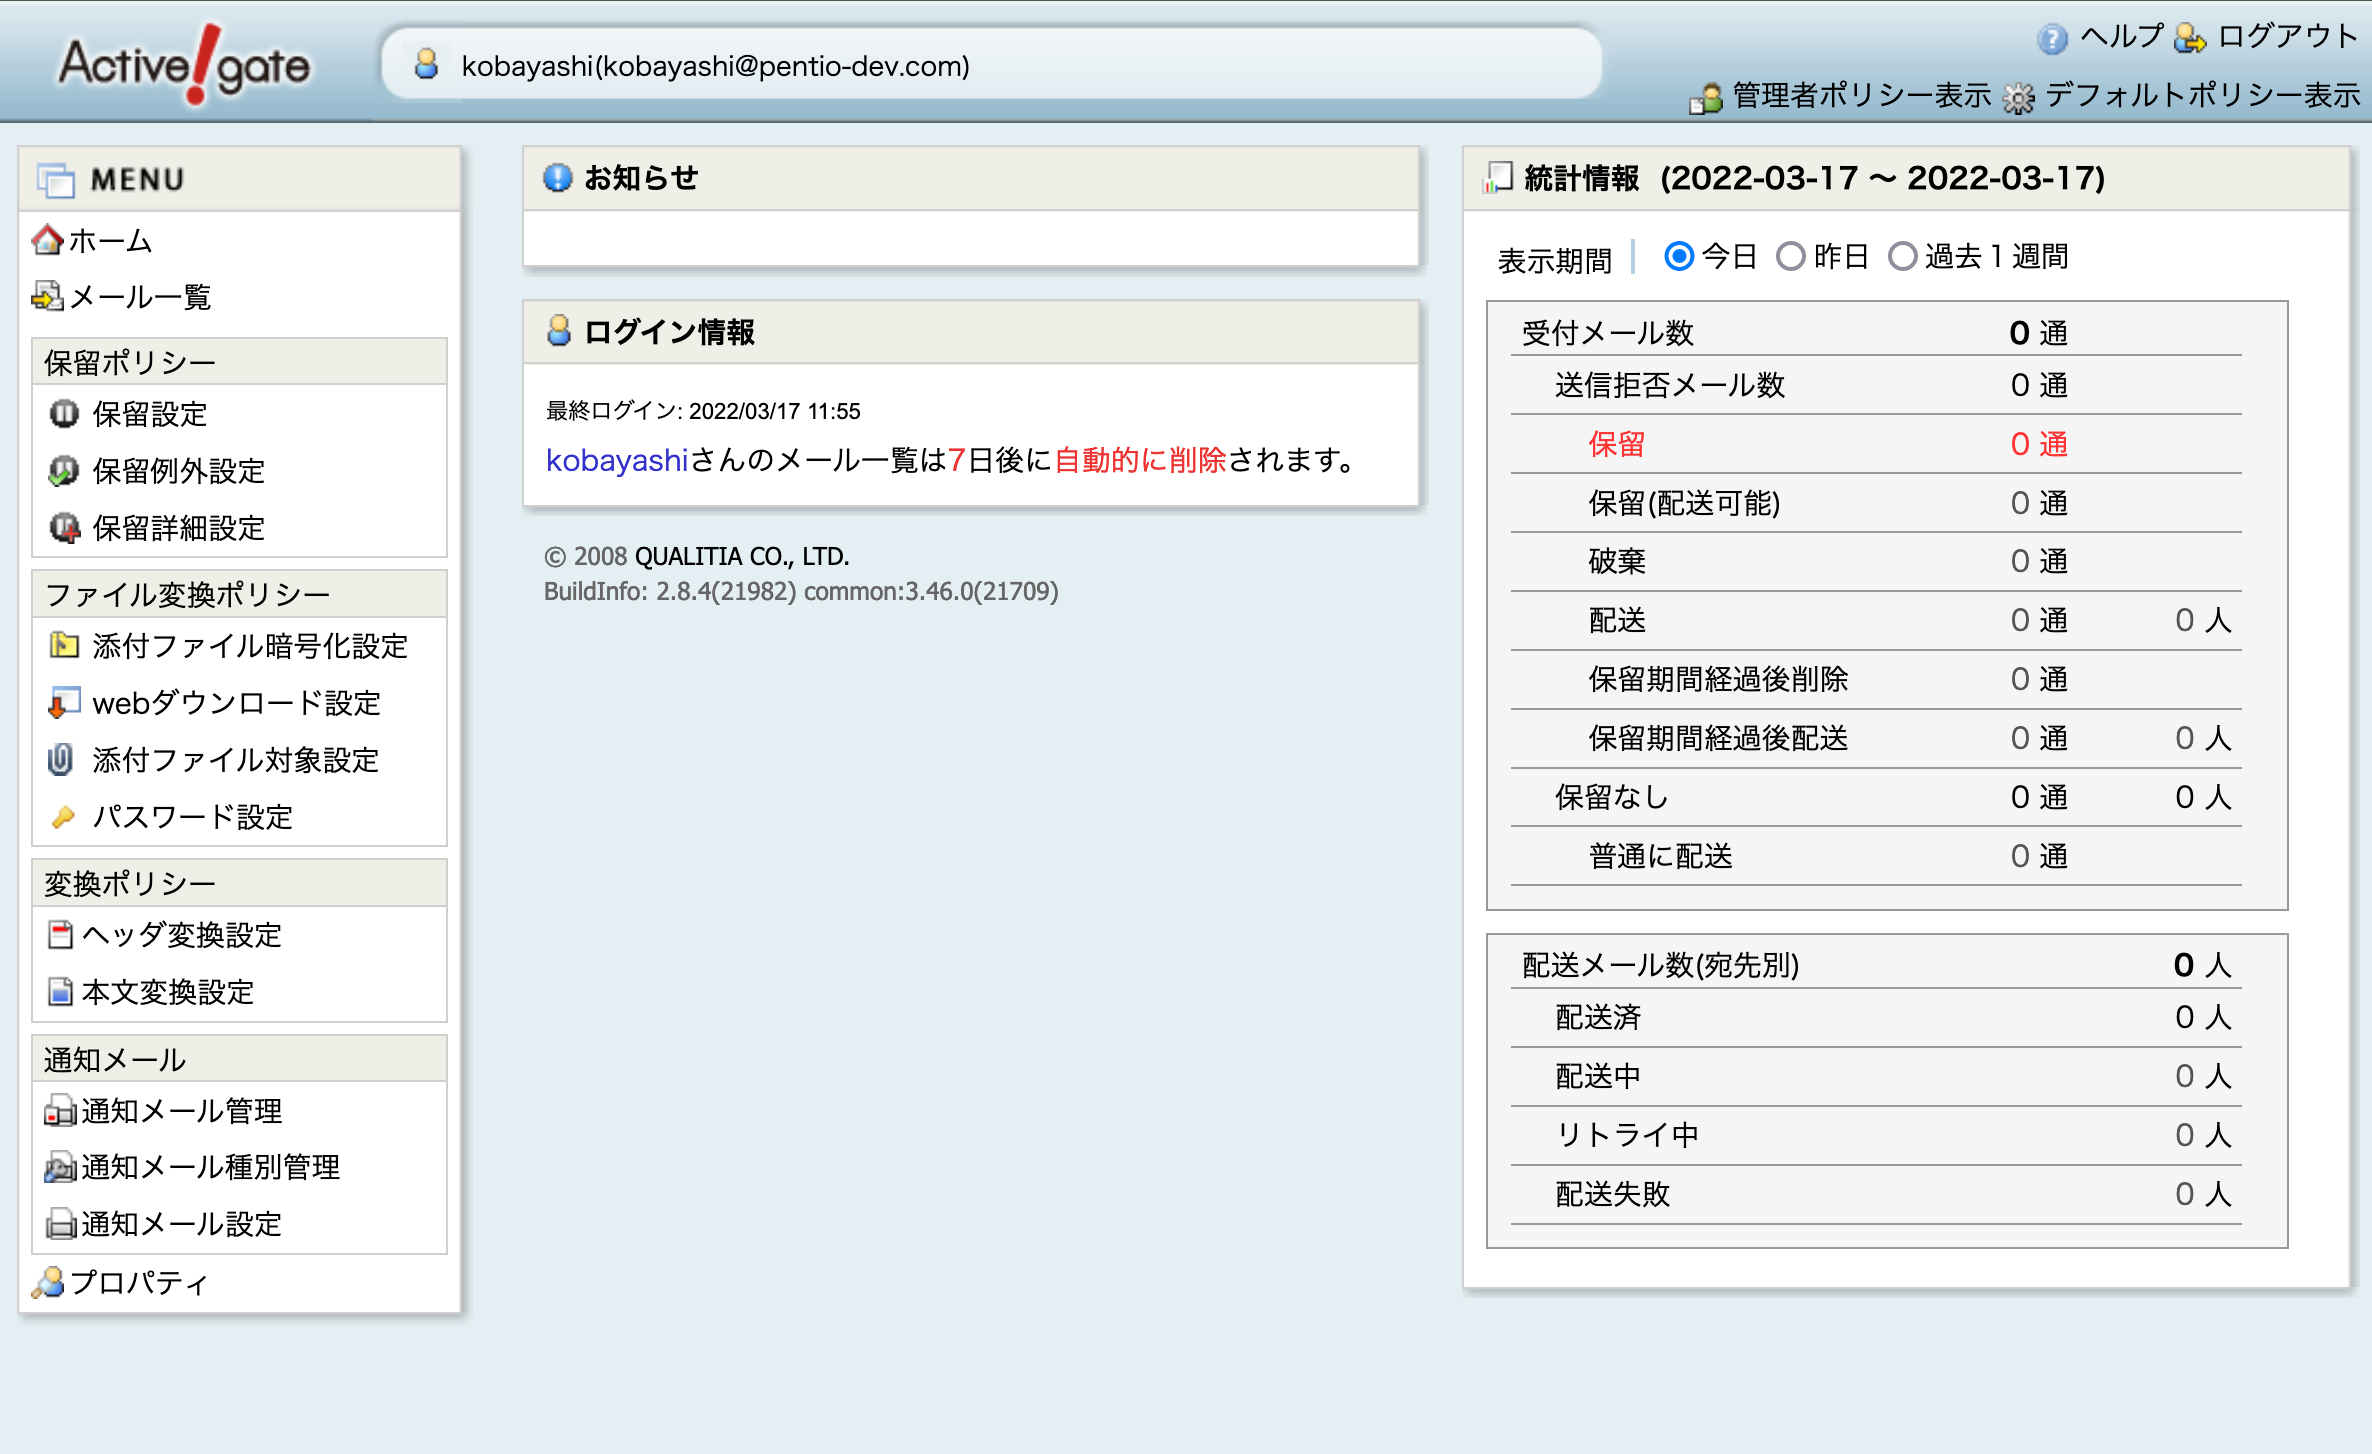Open 保留例外設定 menu item
This screenshot has width=2372, height=1454.
[179, 470]
